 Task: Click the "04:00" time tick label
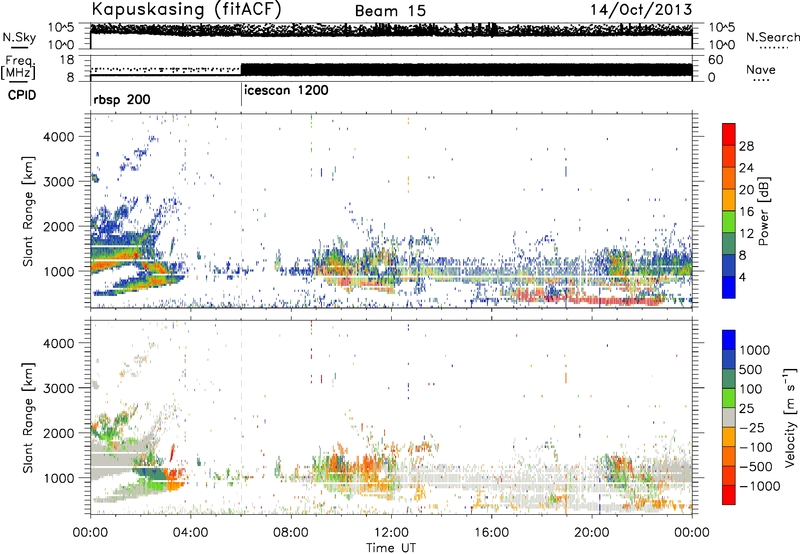[190, 533]
